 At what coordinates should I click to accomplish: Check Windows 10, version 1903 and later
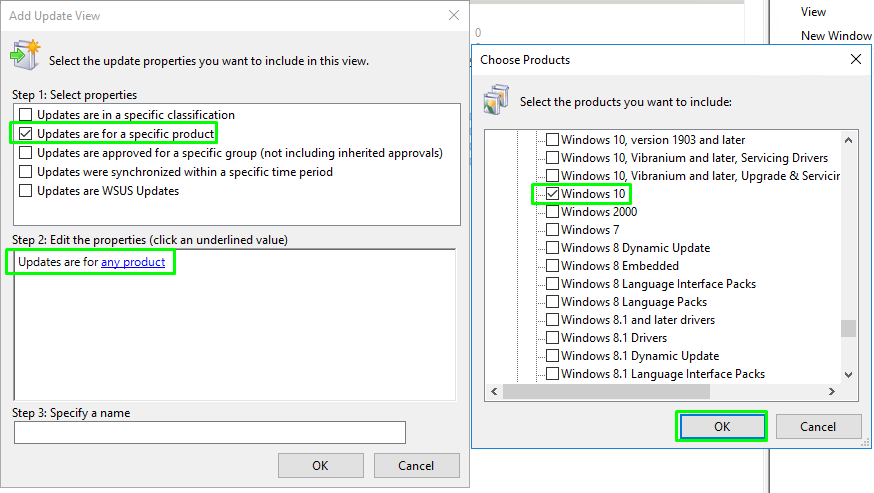tap(551, 140)
